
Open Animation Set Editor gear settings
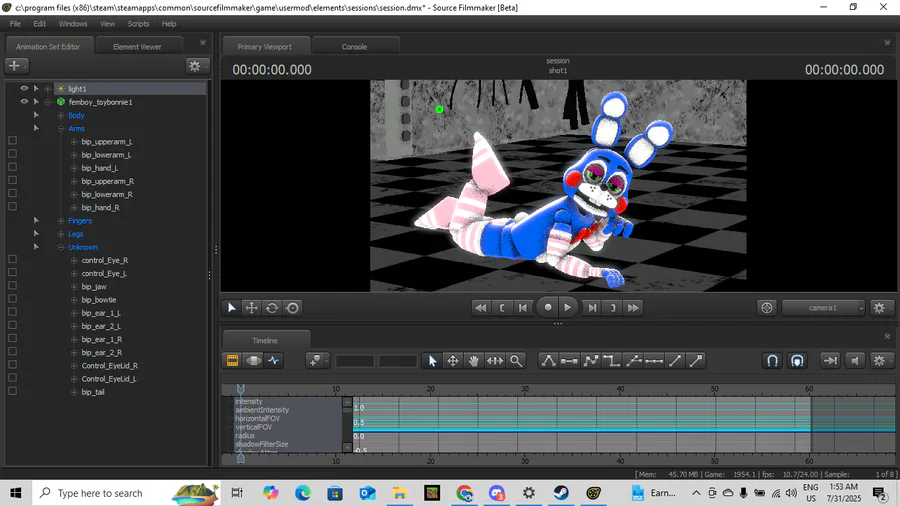[196, 66]
